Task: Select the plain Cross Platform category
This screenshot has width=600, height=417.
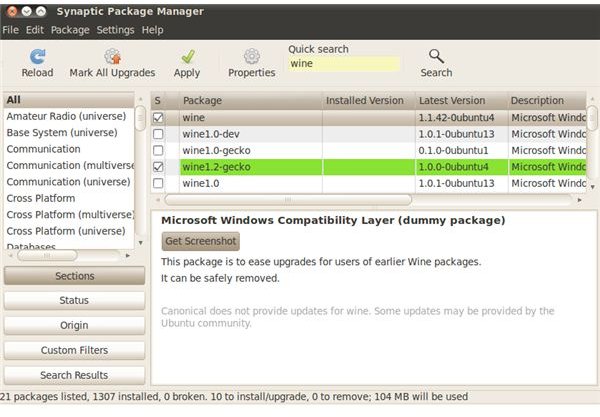Action: click(69, 198)
